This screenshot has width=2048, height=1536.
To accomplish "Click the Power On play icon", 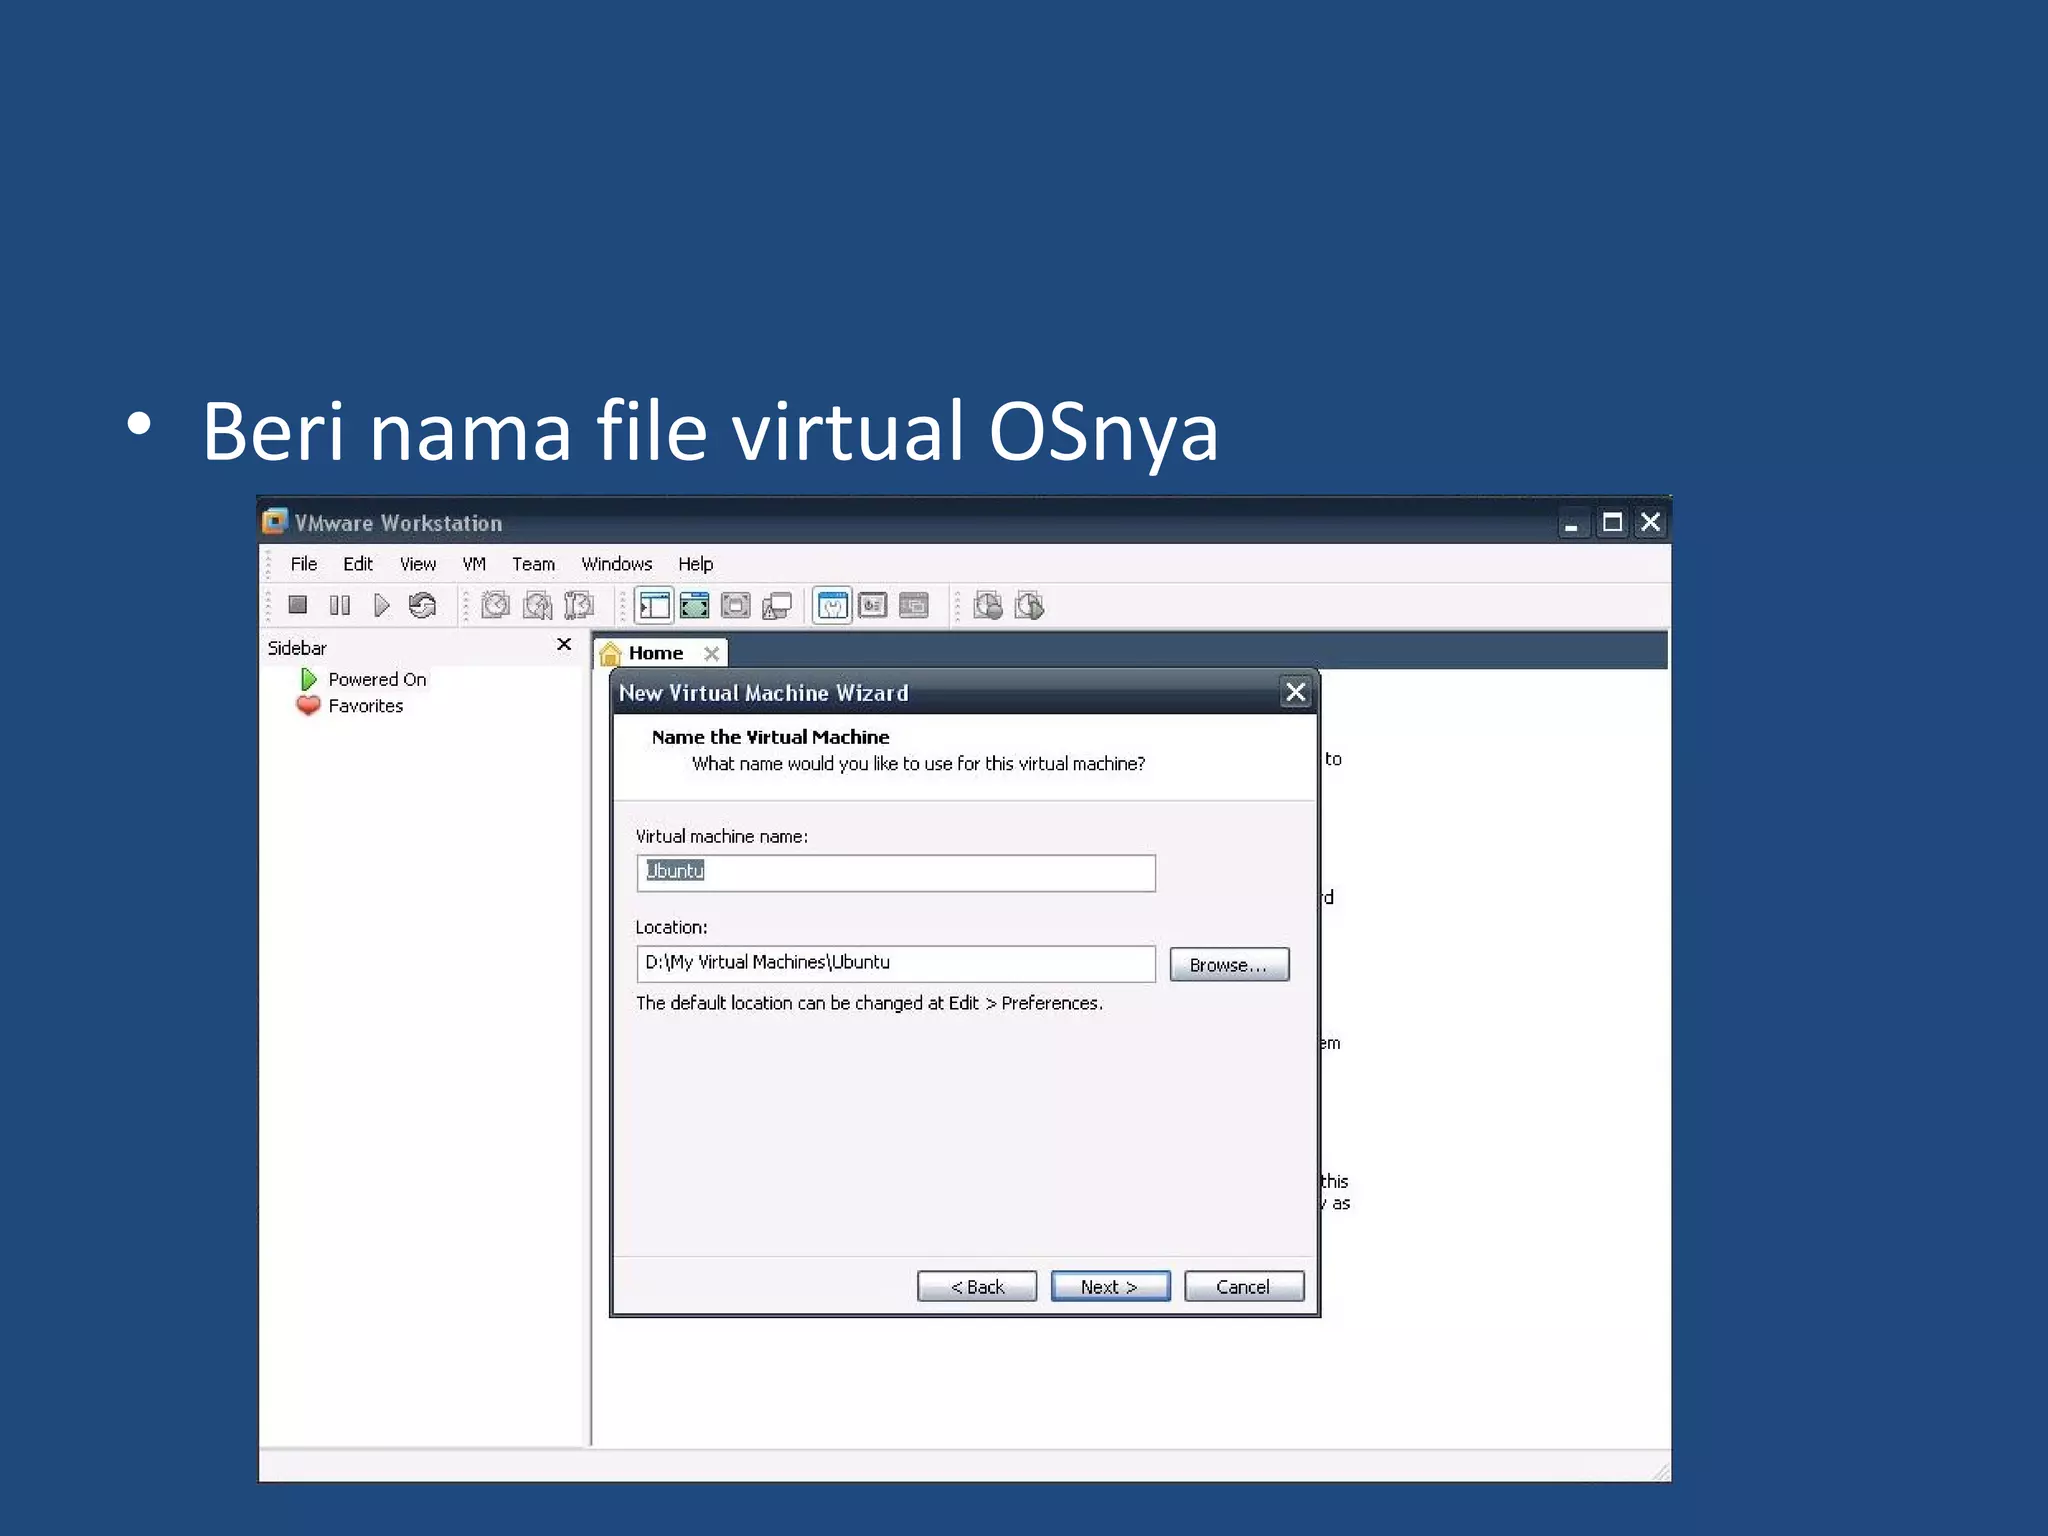I will [x=381, y=605].
